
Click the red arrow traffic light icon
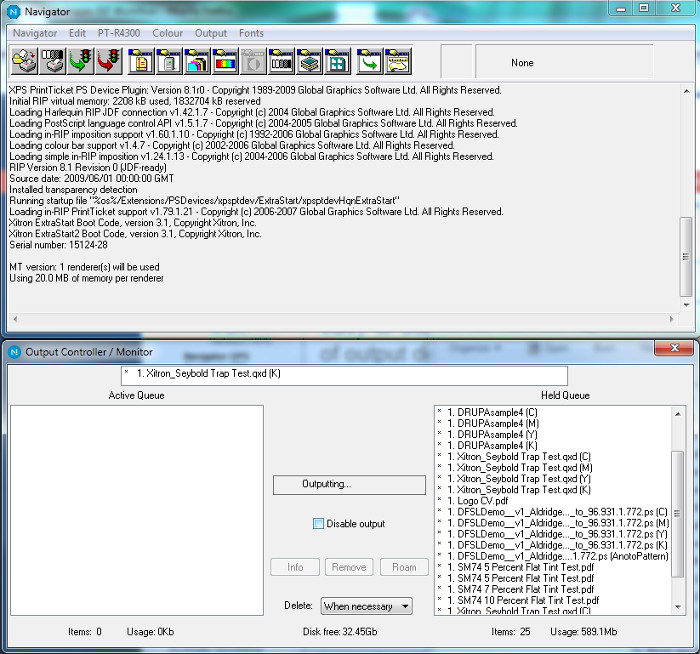(x=109, y=62)
